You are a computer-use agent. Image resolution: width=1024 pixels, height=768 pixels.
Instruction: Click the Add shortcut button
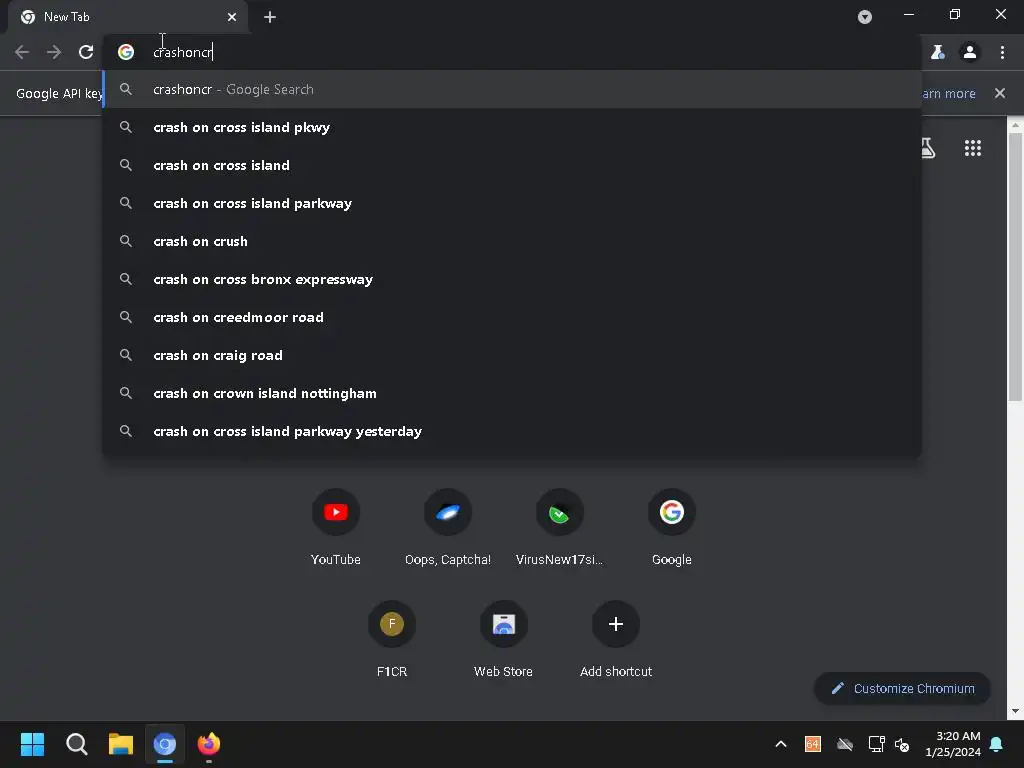[x=615, y=639]
